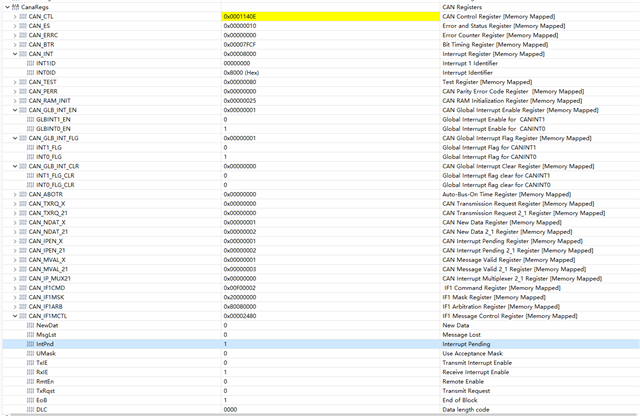Screen dimensions: 640x416
Task: Select the RxIE bit field row
Action: [x=321, y=372]
